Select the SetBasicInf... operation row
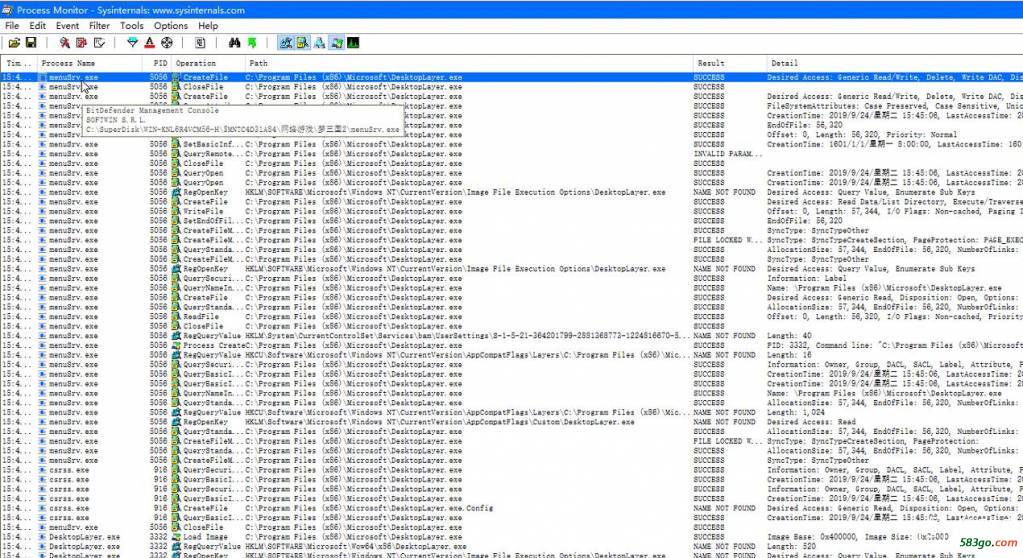Image resolution: width=1023 pixels, height=558 pixels. click(512, 144)
